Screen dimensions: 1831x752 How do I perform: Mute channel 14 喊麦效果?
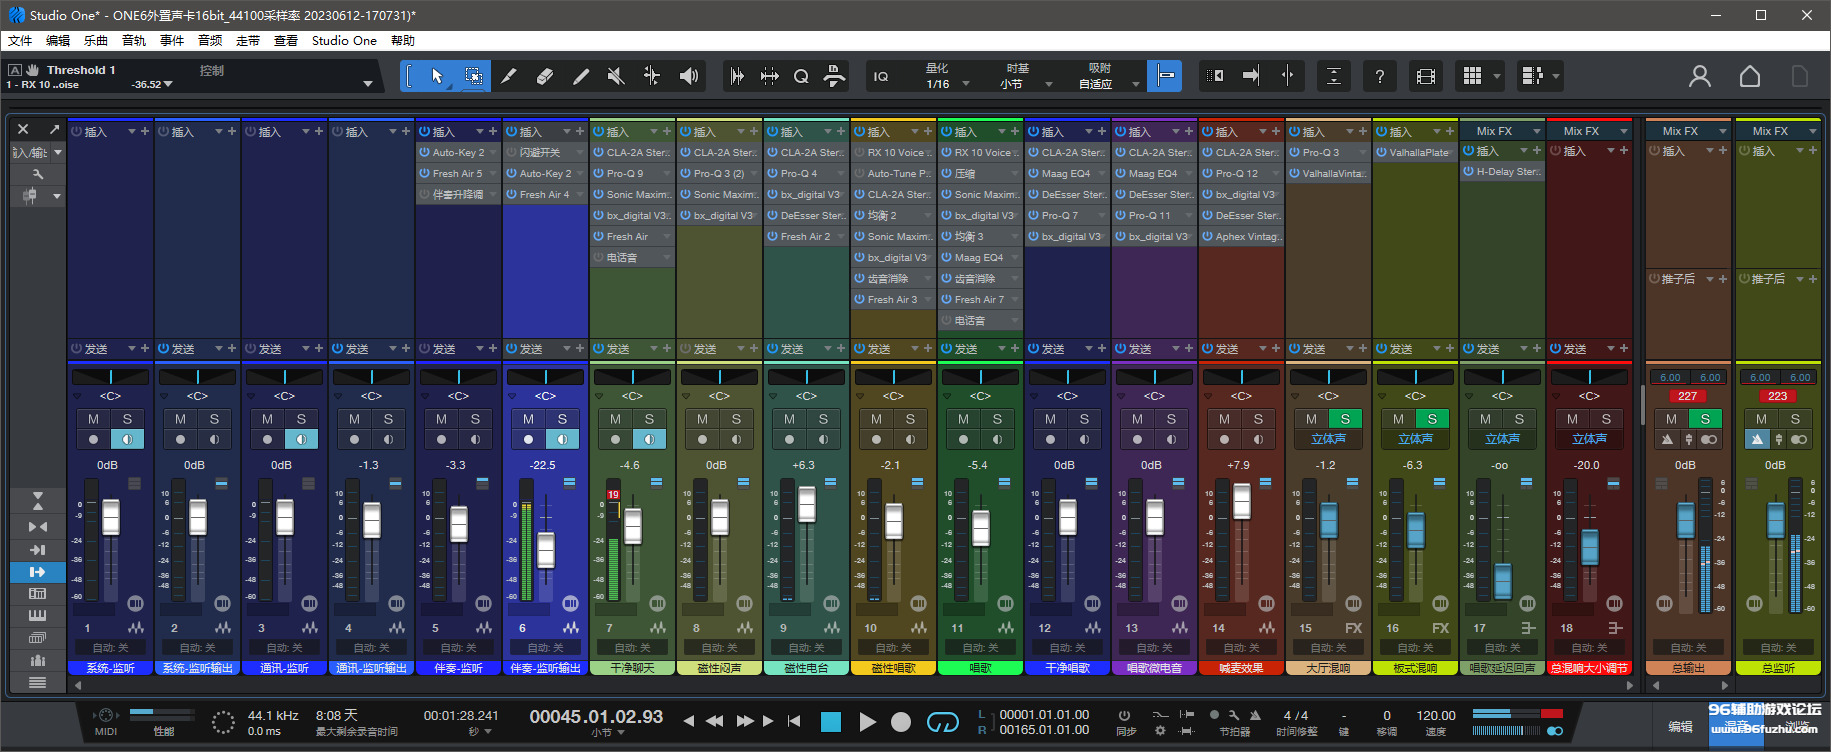(1224, 419)
